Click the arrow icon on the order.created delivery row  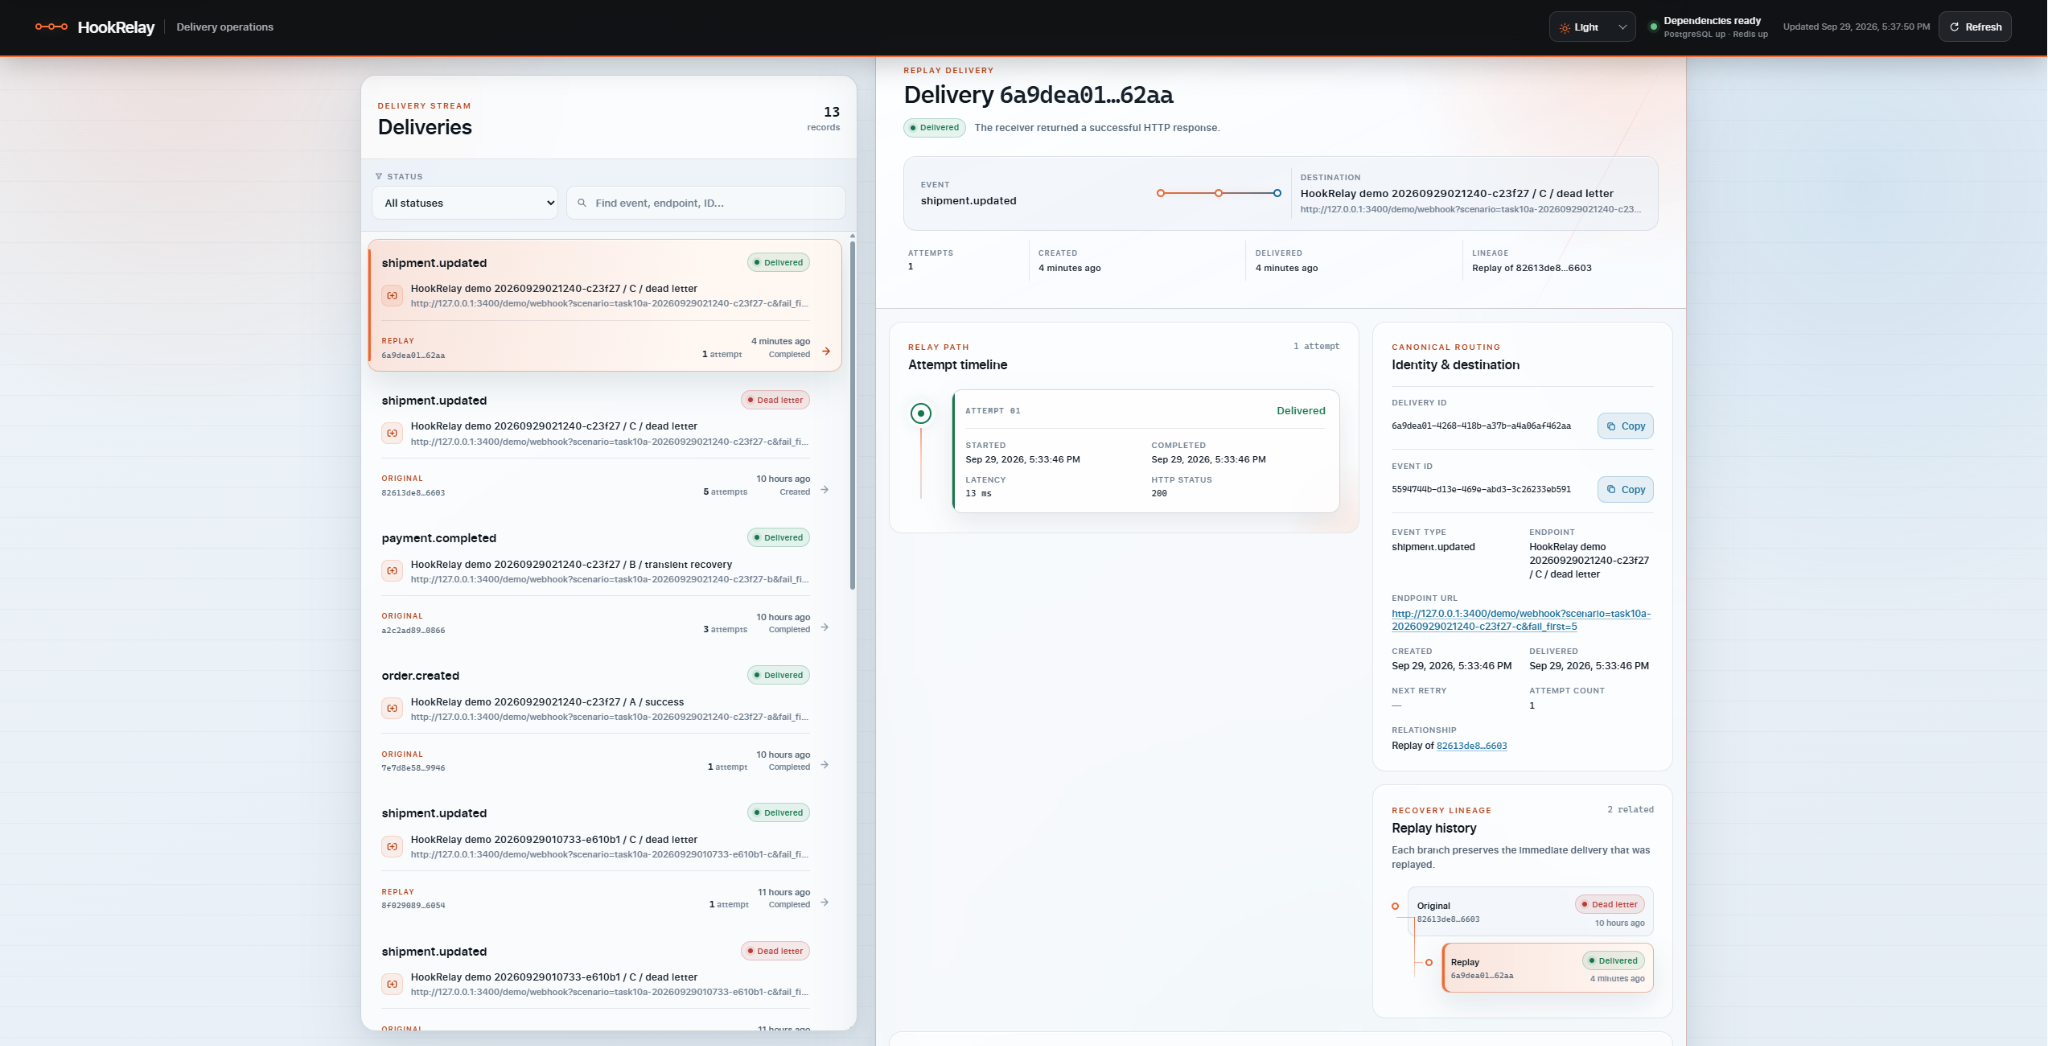point(825,765)
